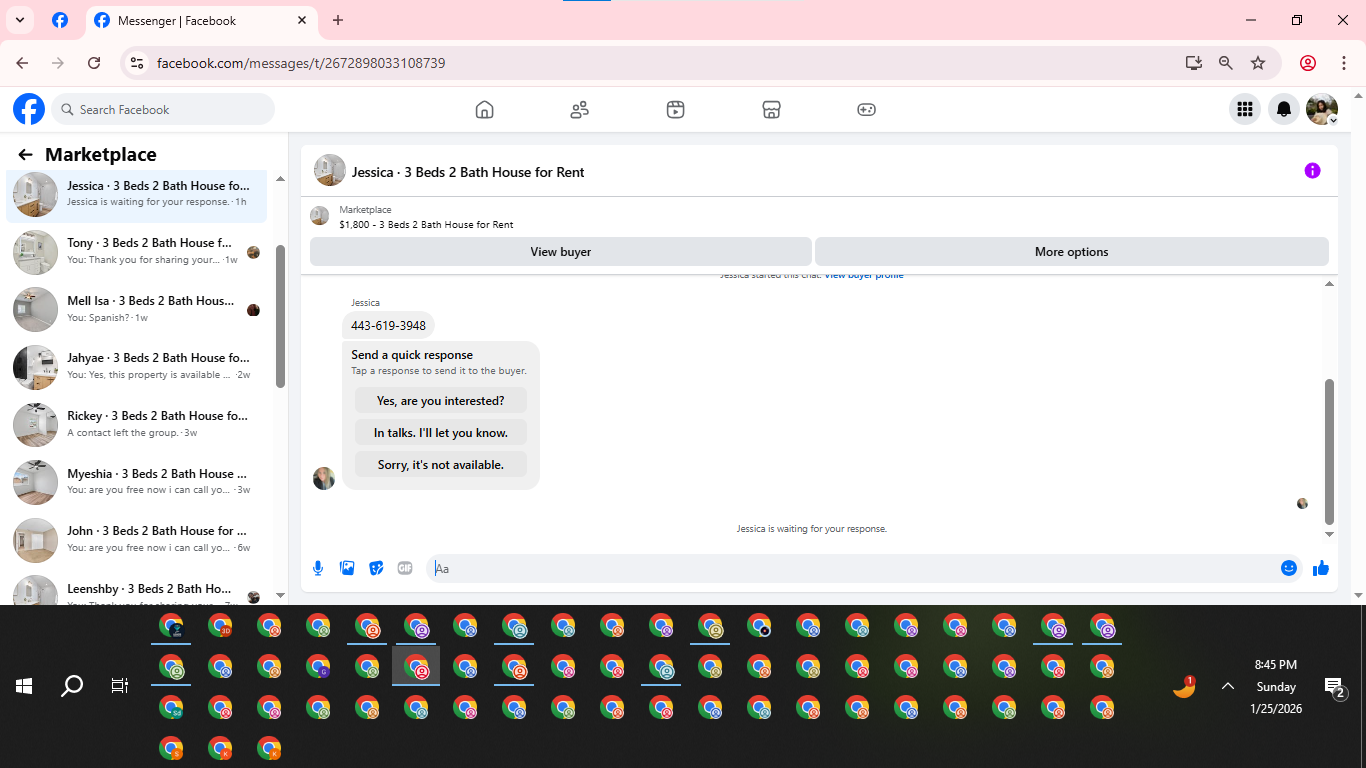Open Windows taskbar search
The height and width of the screenshot is (768, 1366).
click(x=72, y=686)
